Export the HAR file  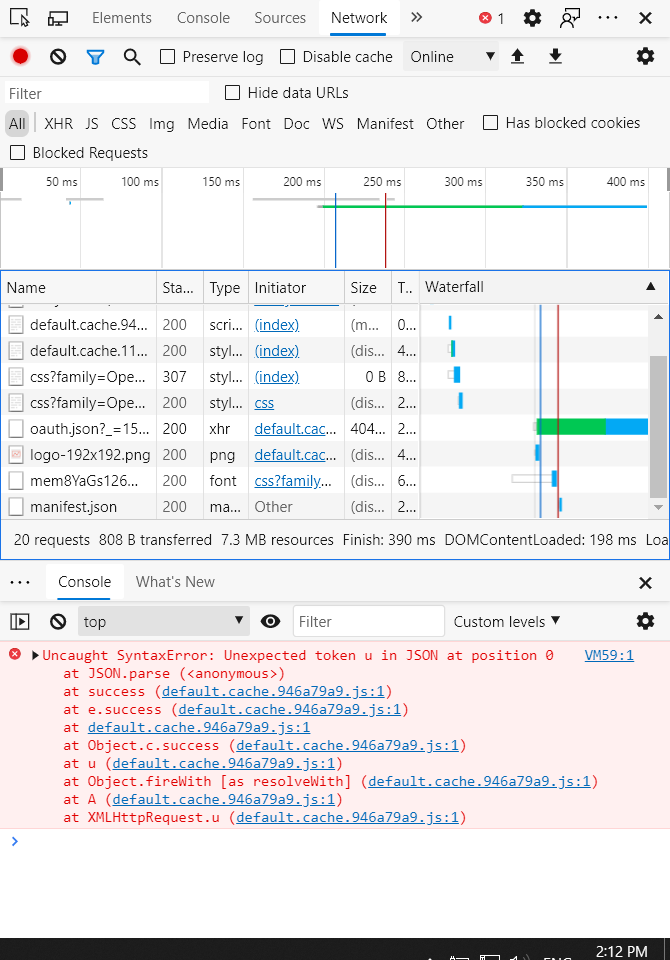pyautogui.click(x=555, y=57)
